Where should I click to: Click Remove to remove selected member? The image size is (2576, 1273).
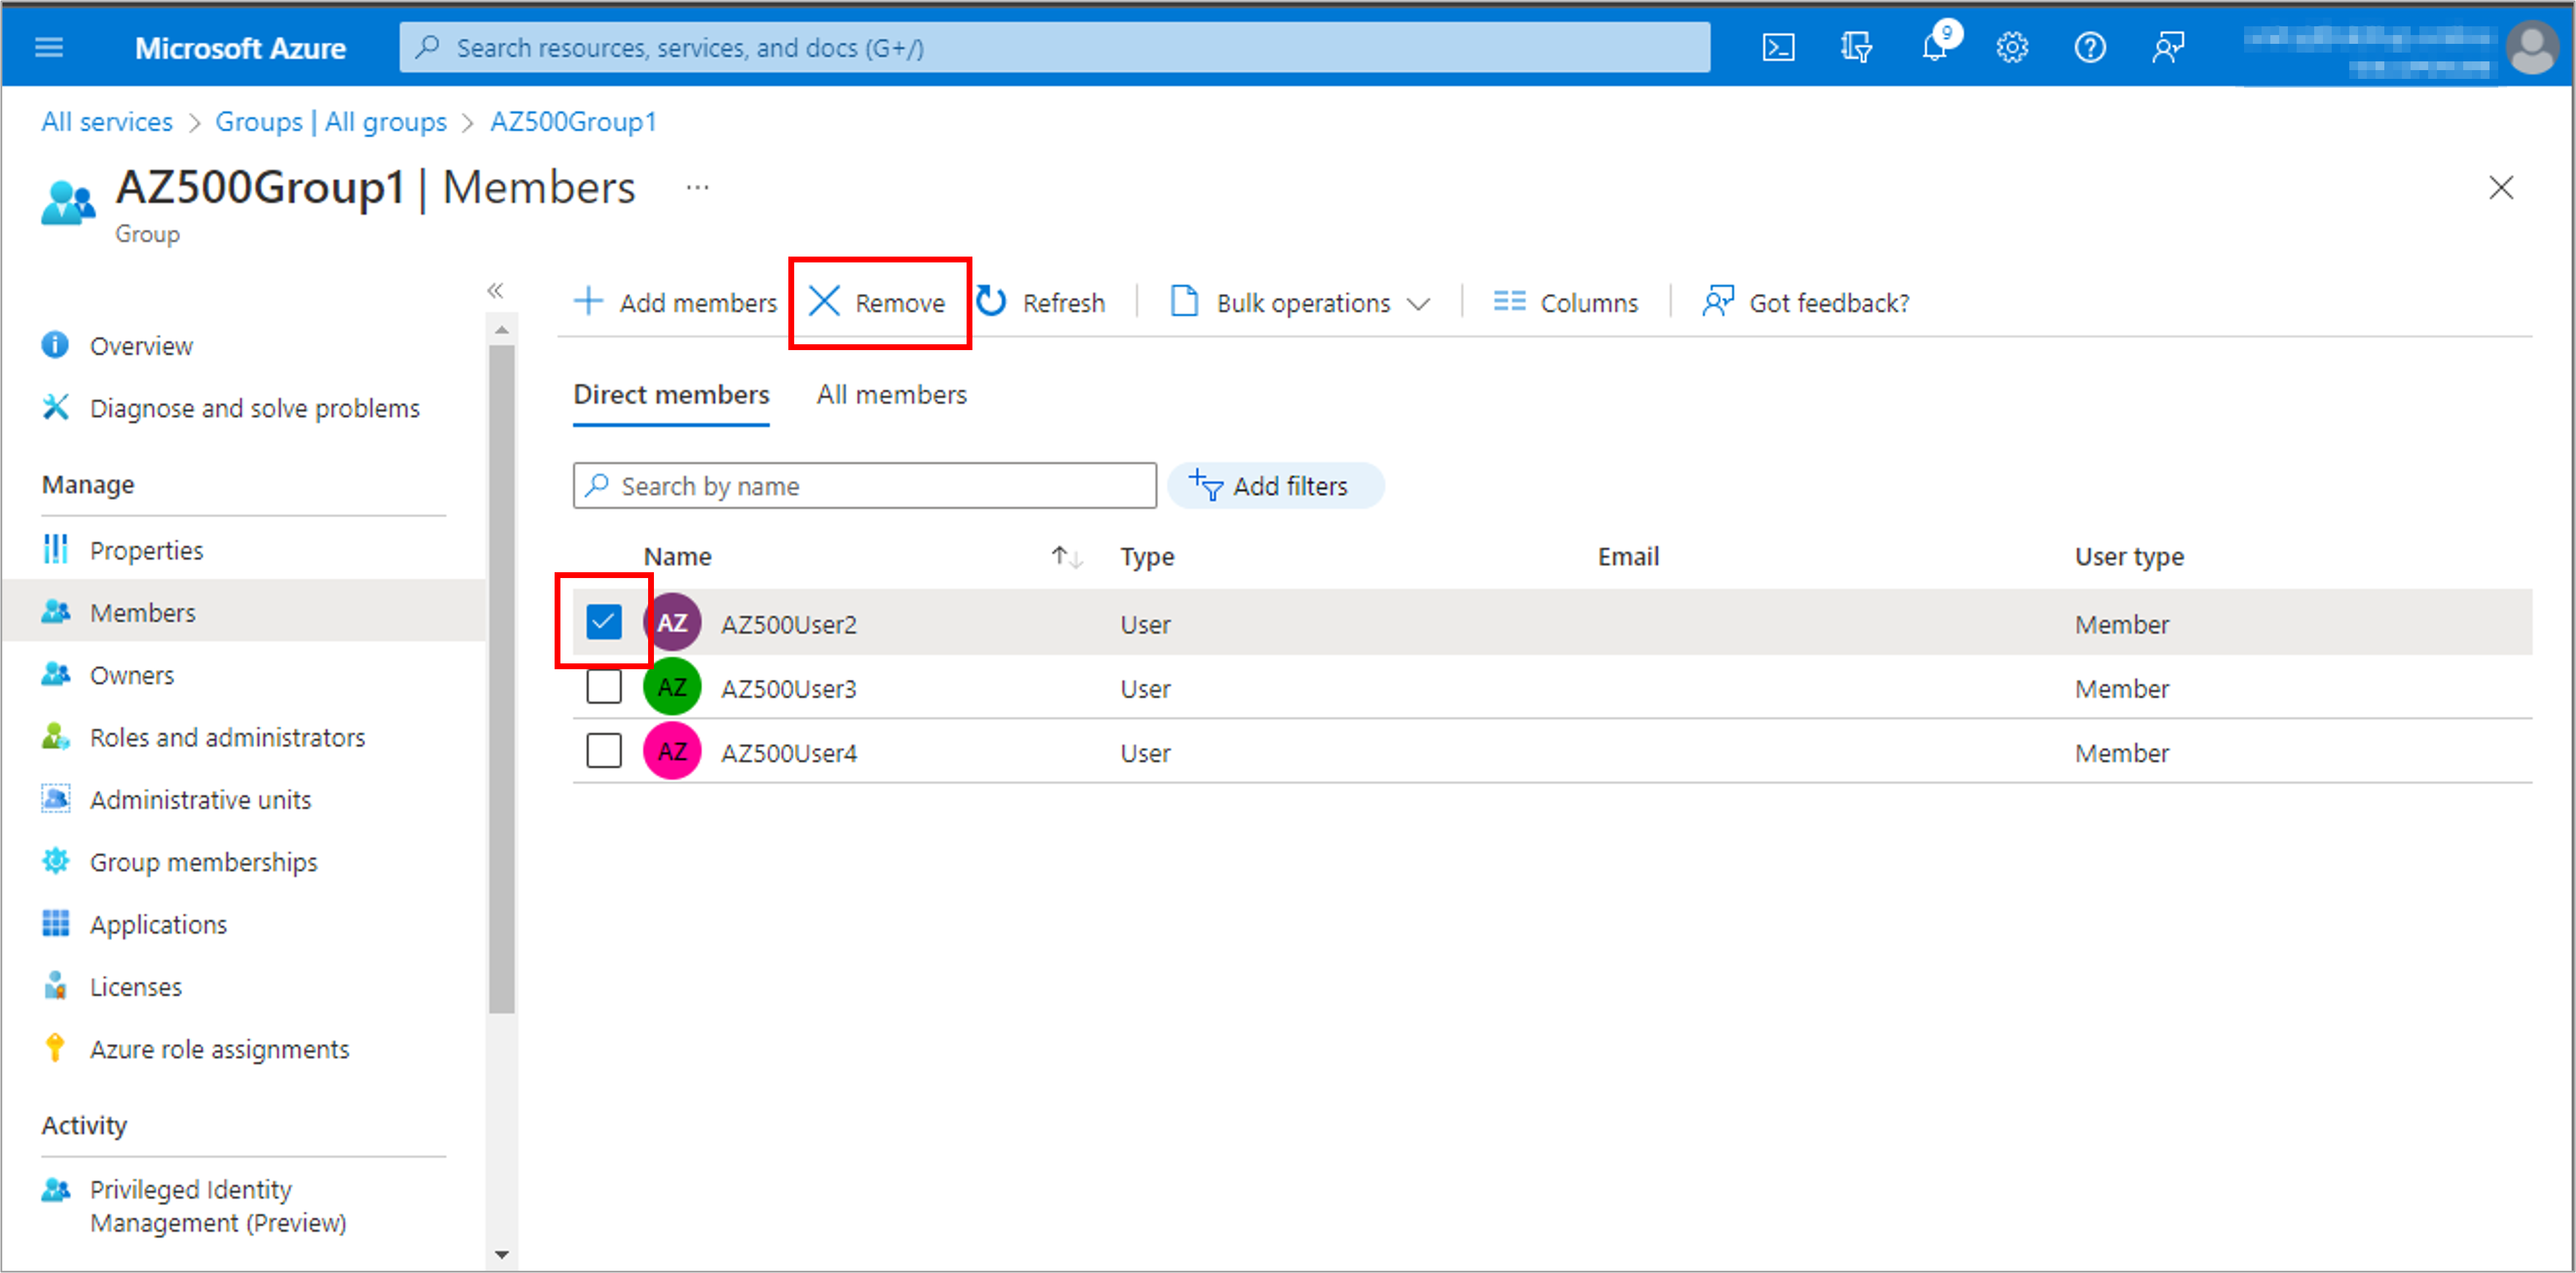coord(877,303)
